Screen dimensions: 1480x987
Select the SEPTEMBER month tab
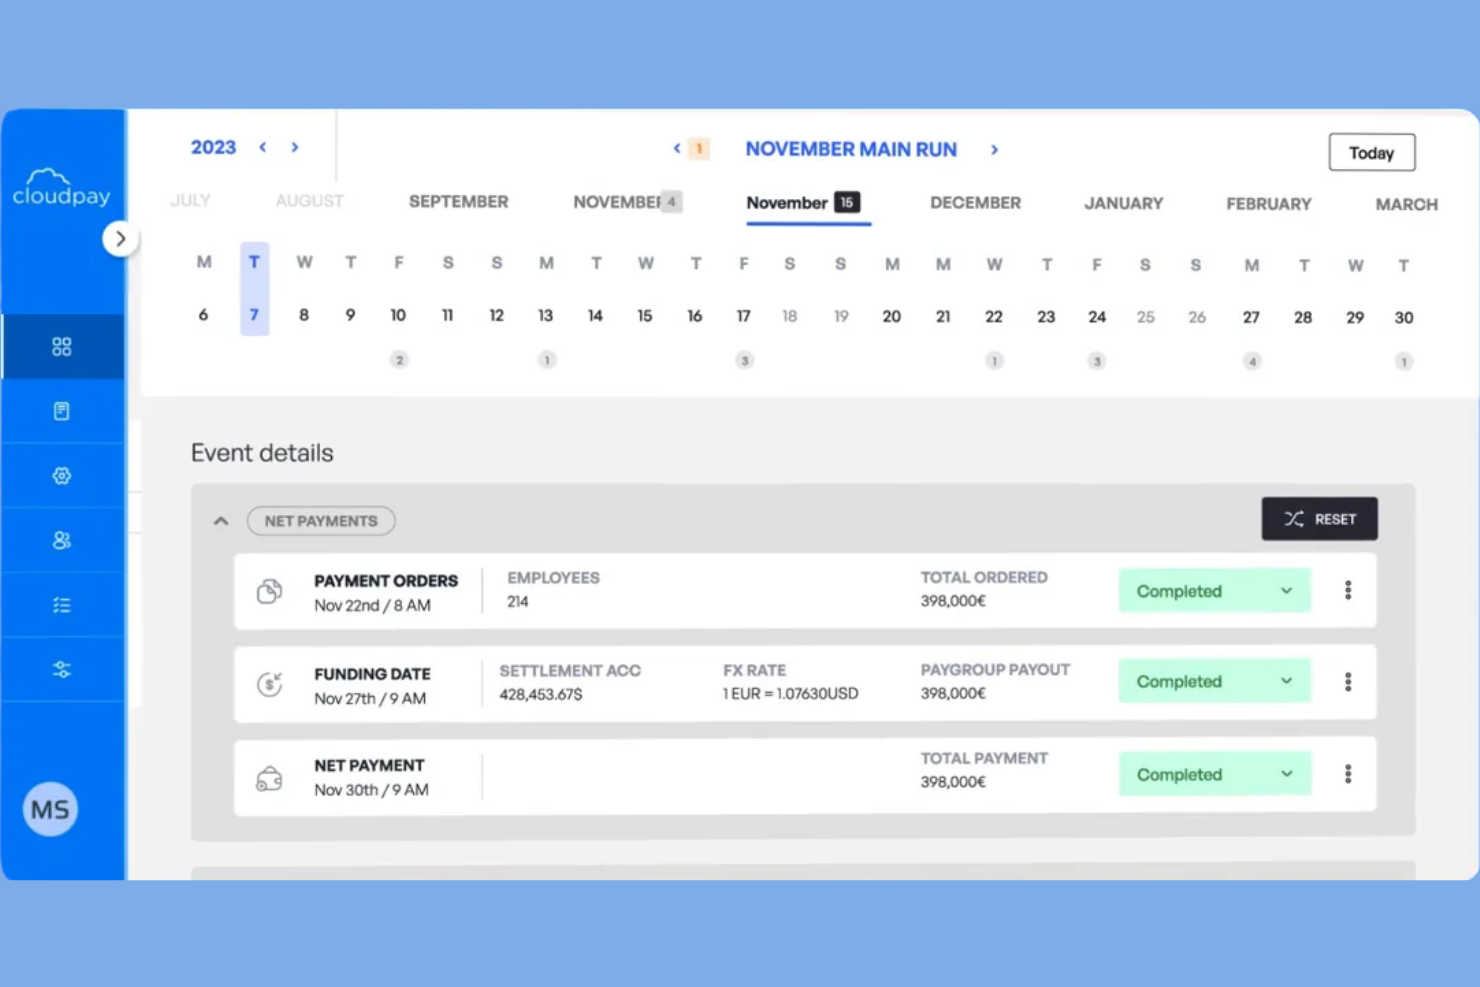458,202
